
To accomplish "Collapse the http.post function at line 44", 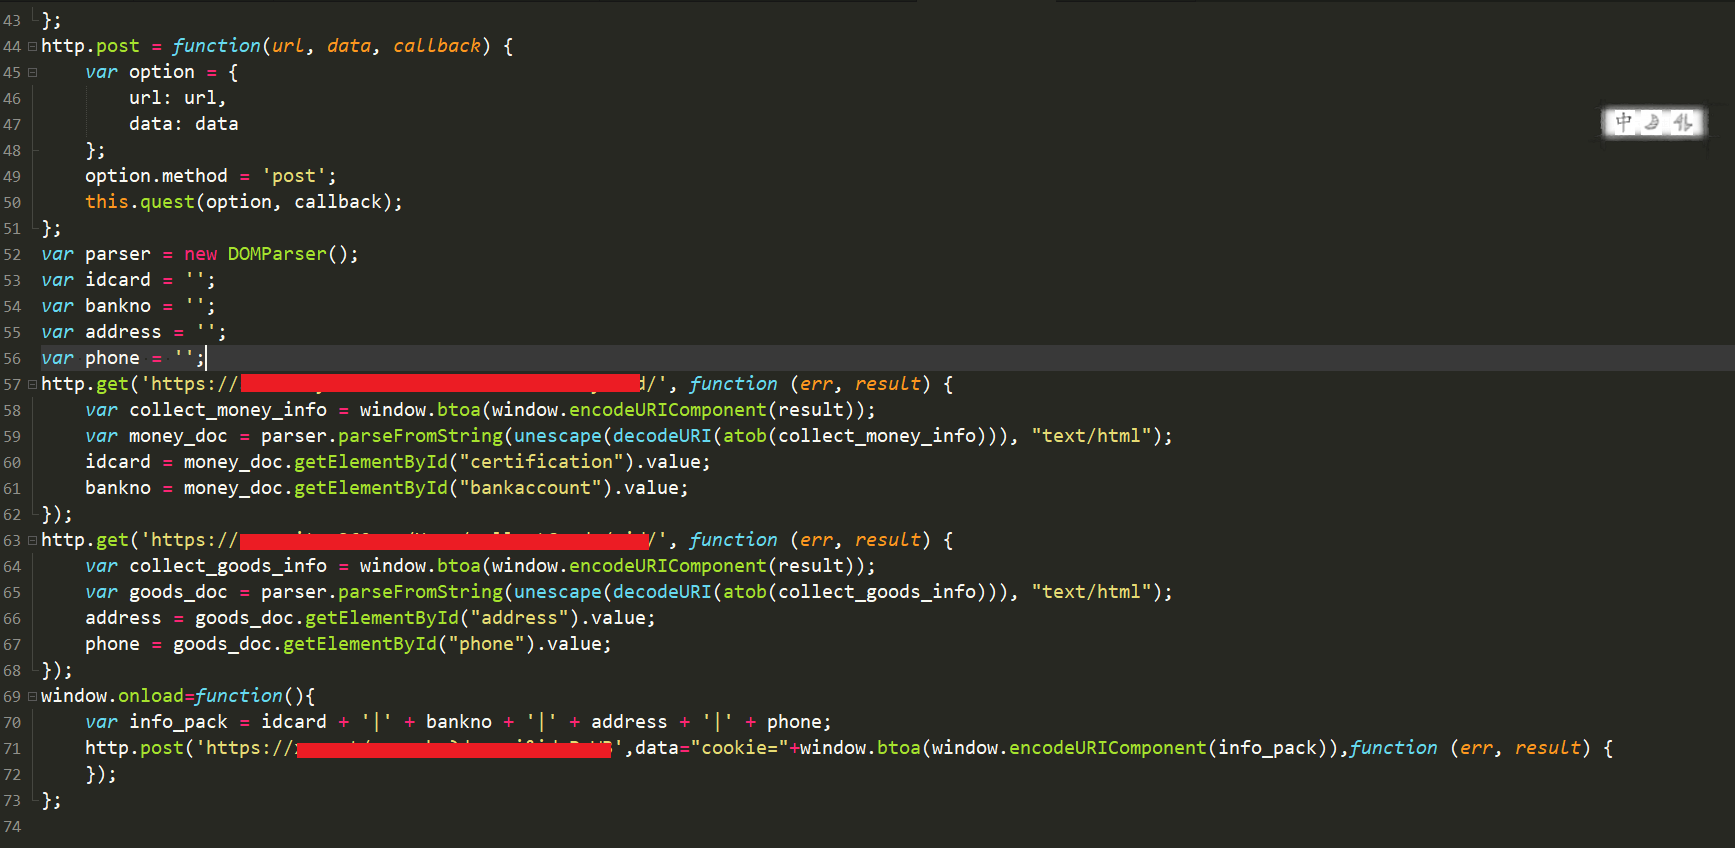I will (x=32, y=46).
